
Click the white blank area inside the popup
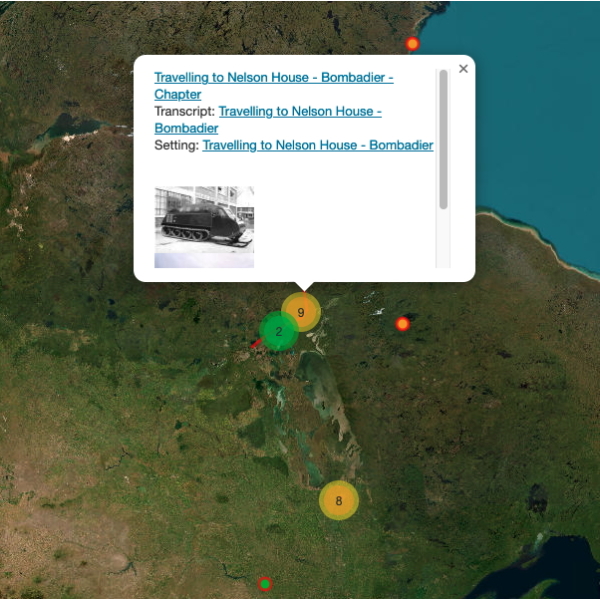tap(350, 220)
